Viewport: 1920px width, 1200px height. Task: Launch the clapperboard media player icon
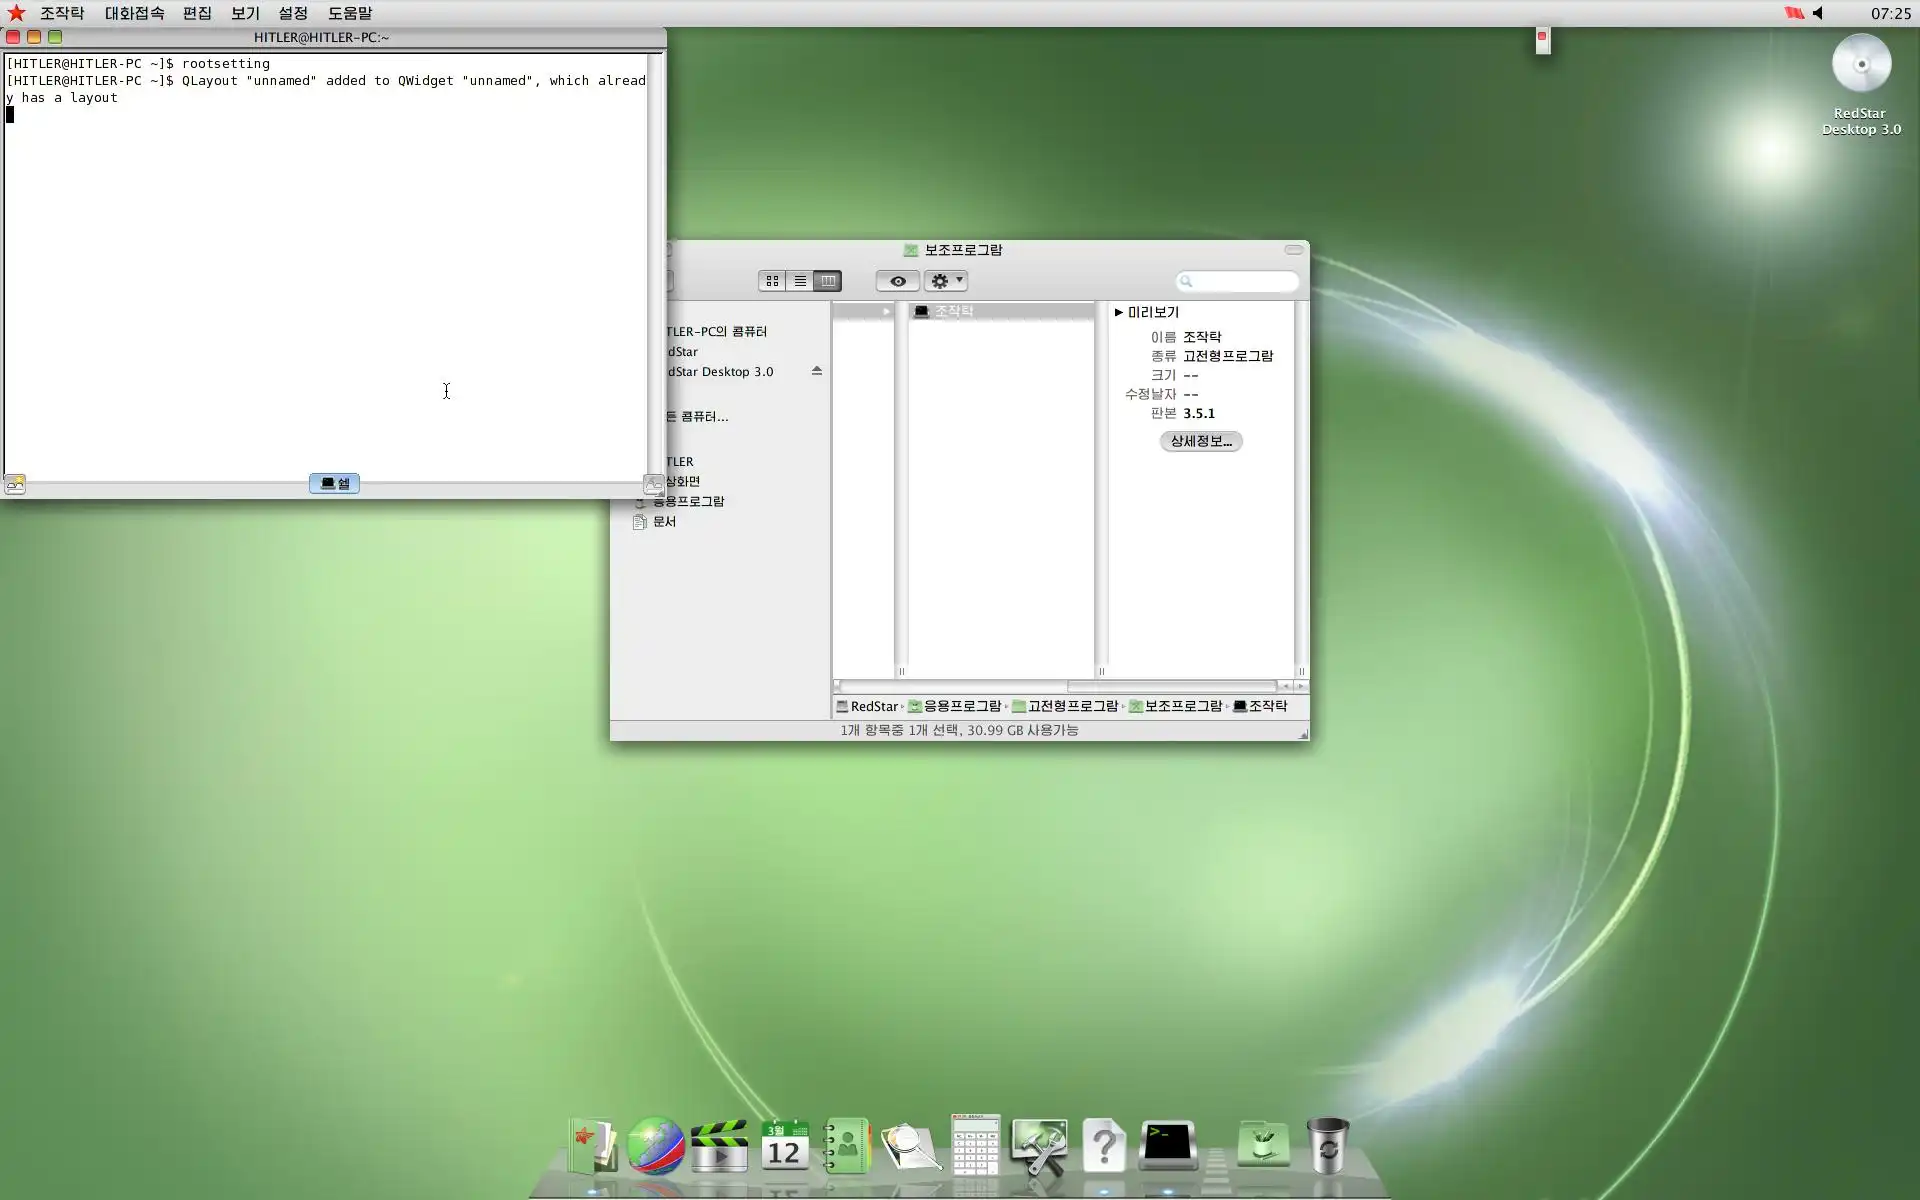[x=719, y=1145]
